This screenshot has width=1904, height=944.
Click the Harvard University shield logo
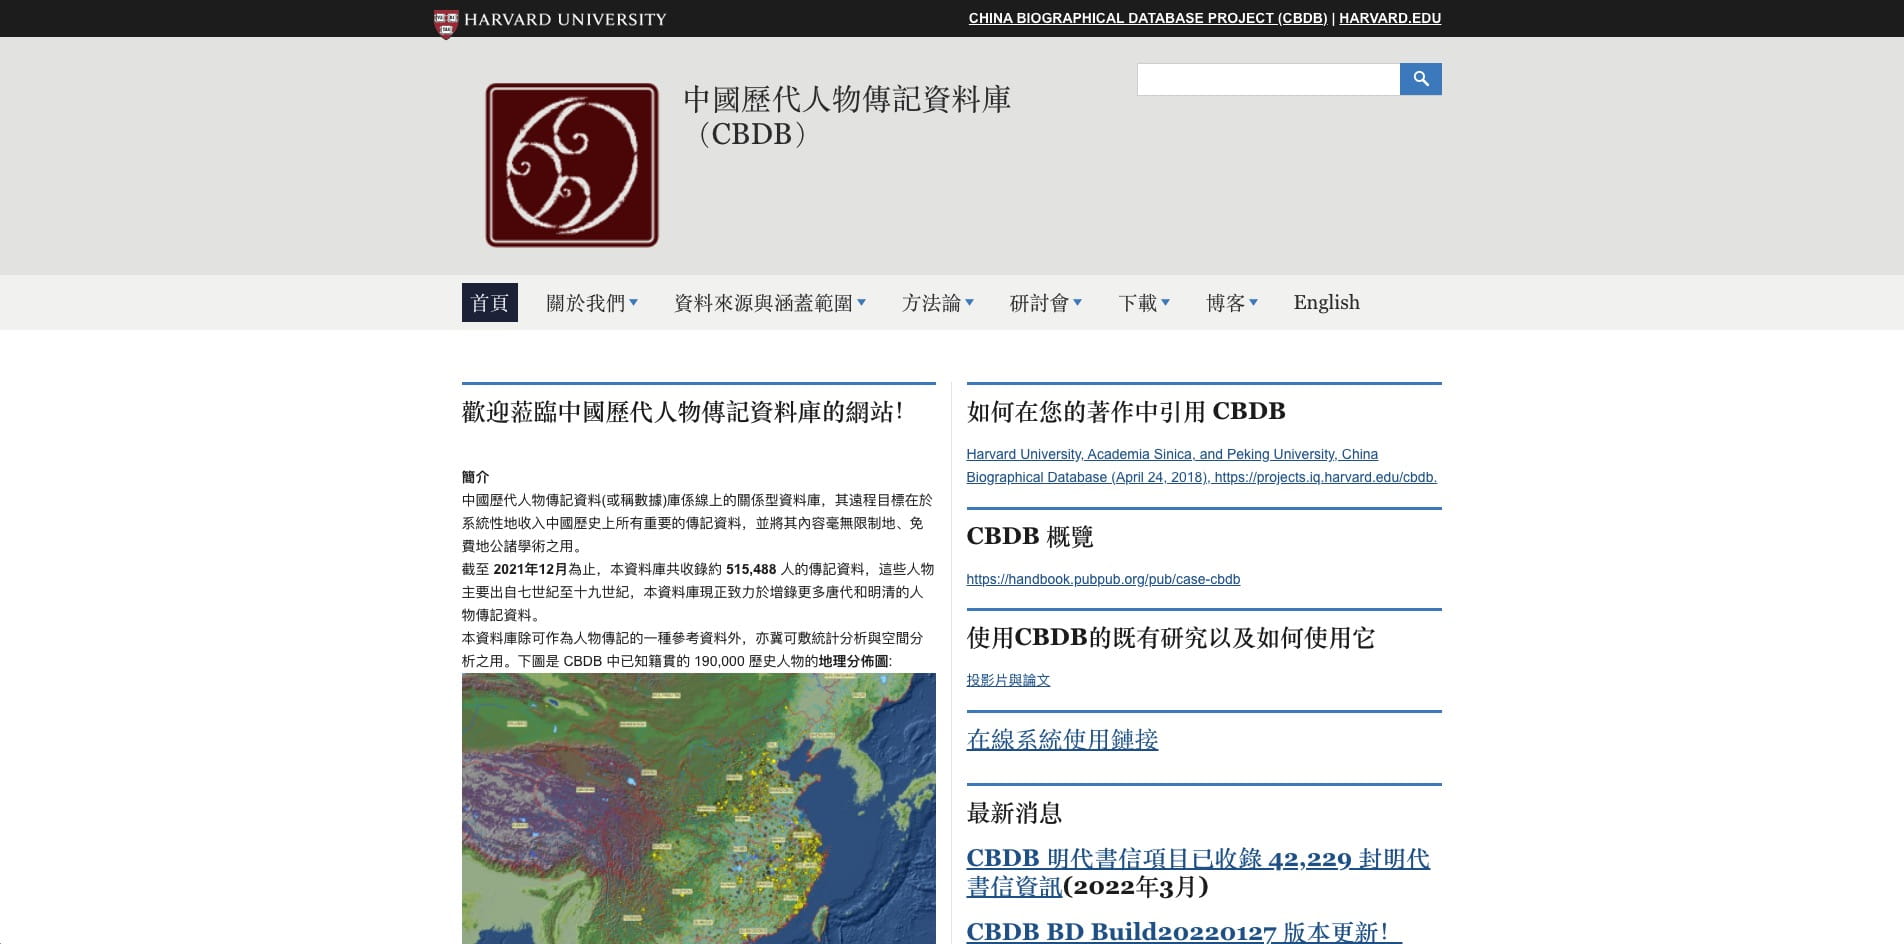[446, 18]
